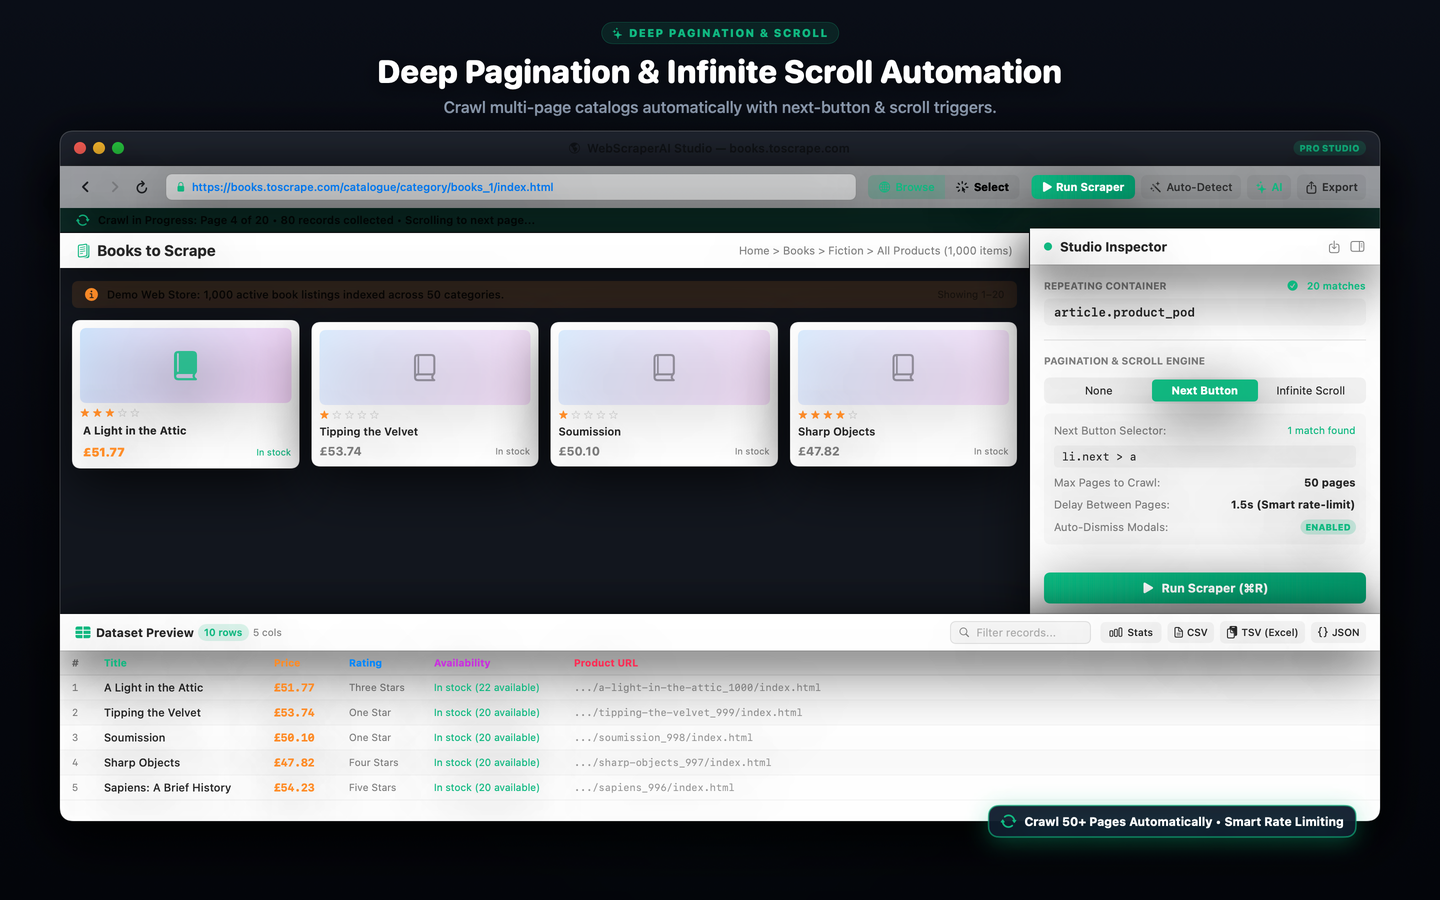Click the crawl progress spinner icon
The image size is (1440, 900).
pyautogui.click(x=83, y=220)
